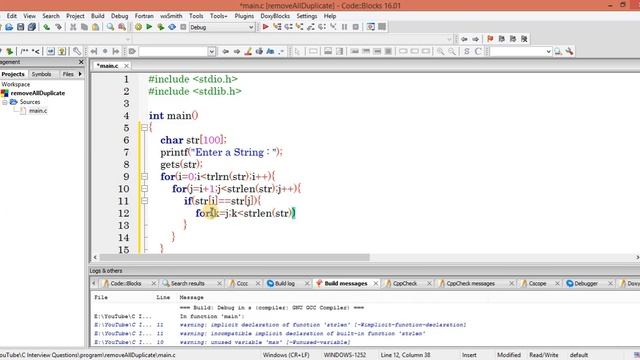Click the Clear all bookmarks flag icon
Screen dimensions: 640x360
click(524, 39)
